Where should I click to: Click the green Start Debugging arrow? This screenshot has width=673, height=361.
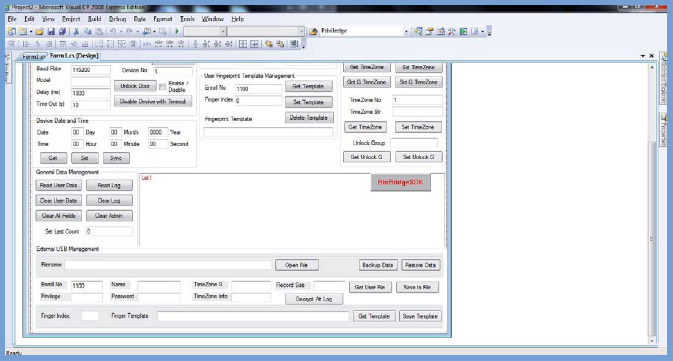point(177,31)
